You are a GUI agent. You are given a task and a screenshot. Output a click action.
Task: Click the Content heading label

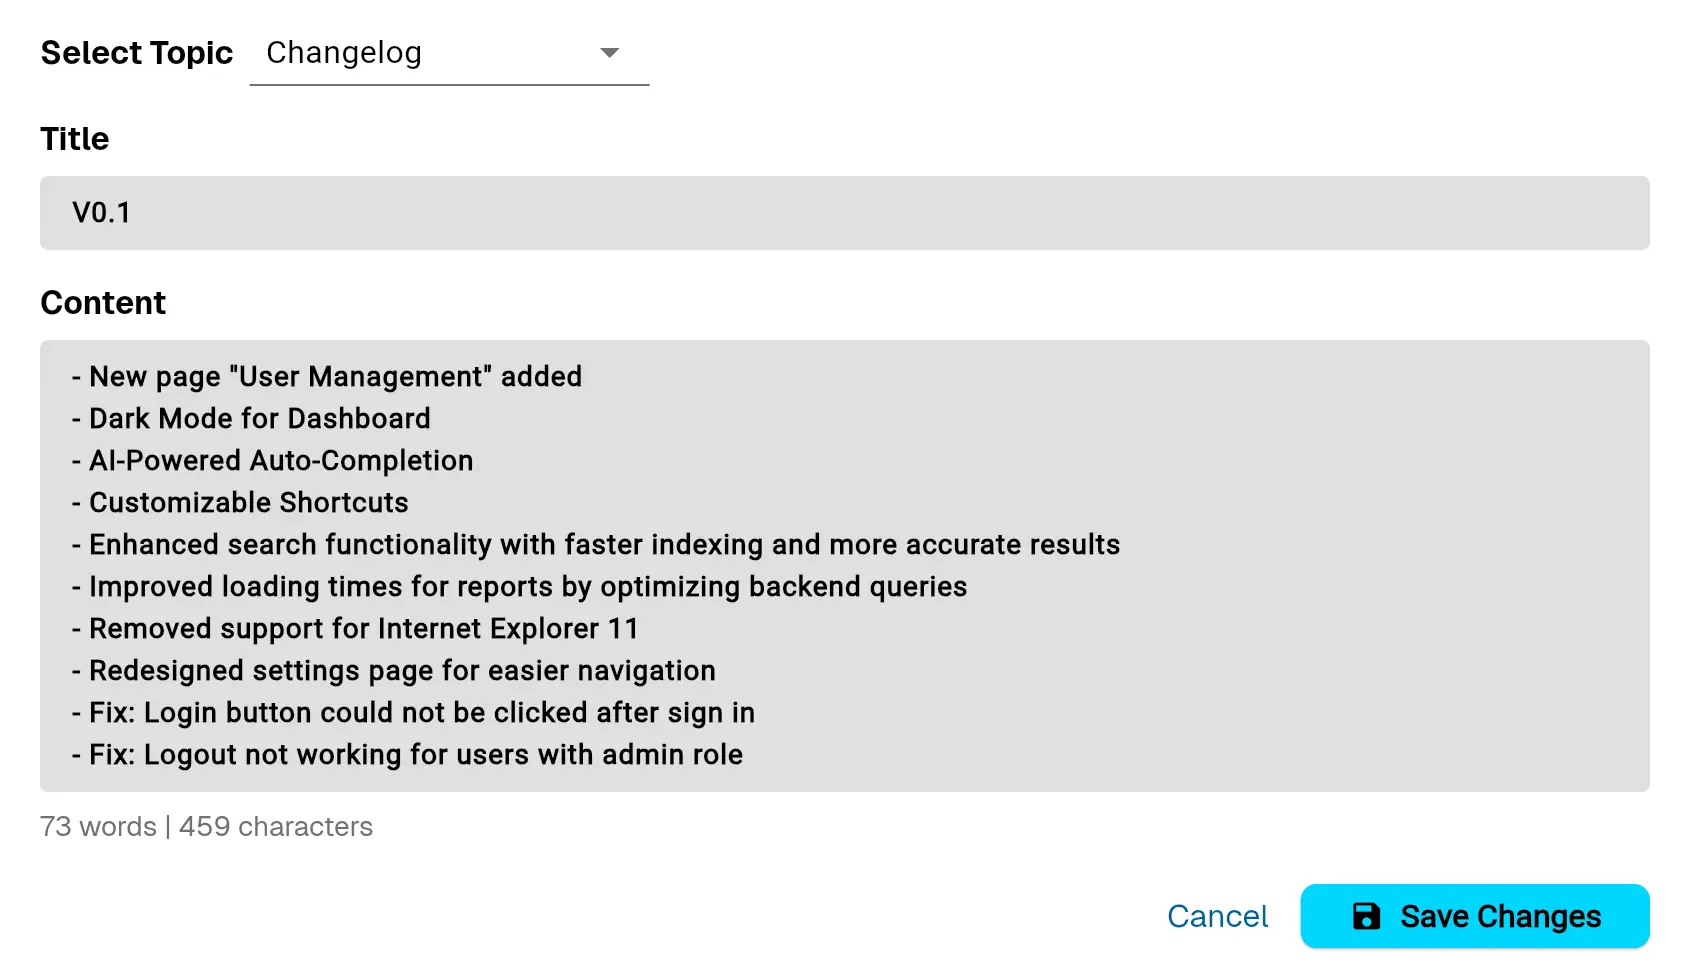click(x=103, y=302)
